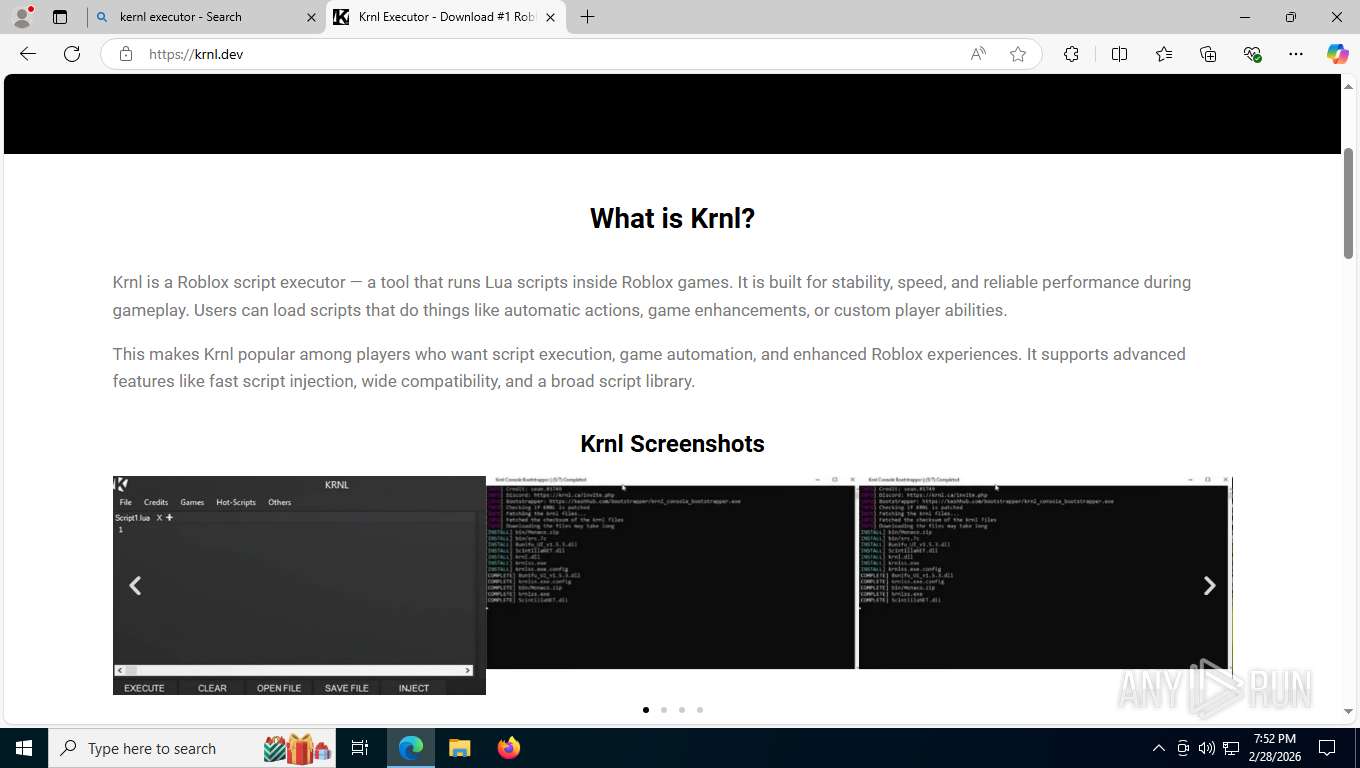Open tab actions menu icon
The height and width of the screenshot is (768, 1360).
60,17
